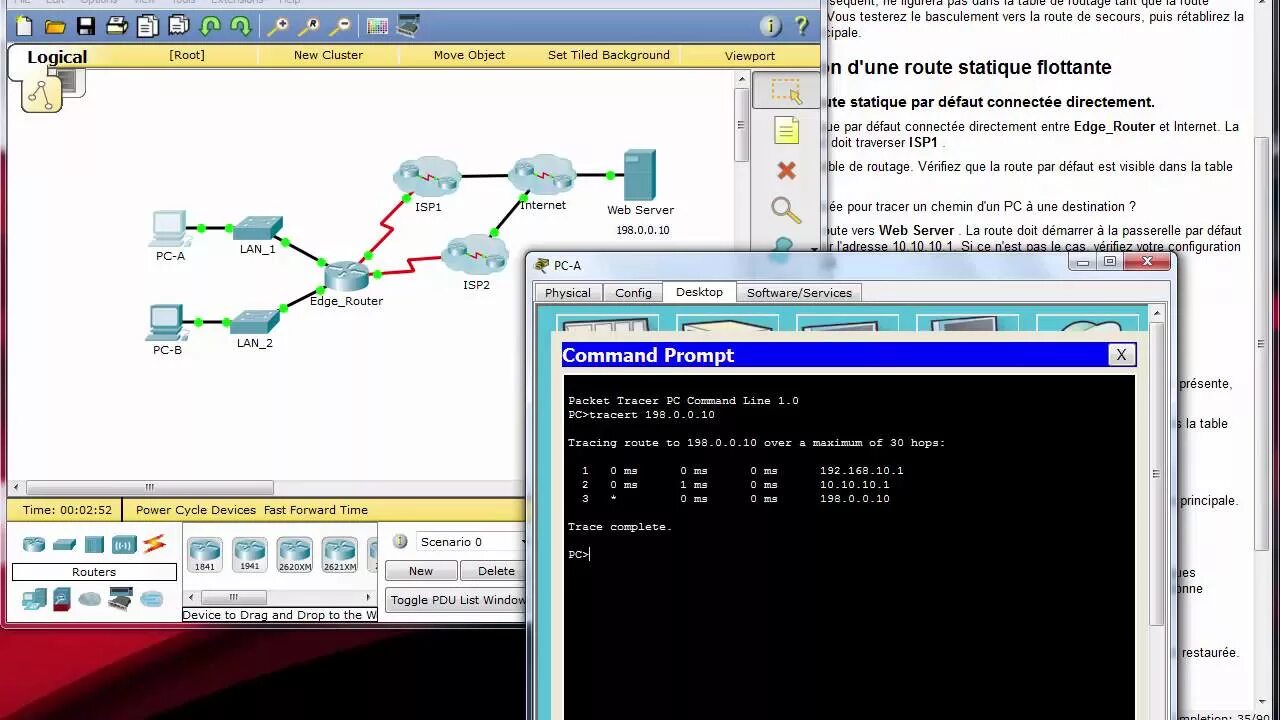Screen dimensions: 1280x720
Task: Switch to the Config tab in PC-A
Action: coord(633,293)
